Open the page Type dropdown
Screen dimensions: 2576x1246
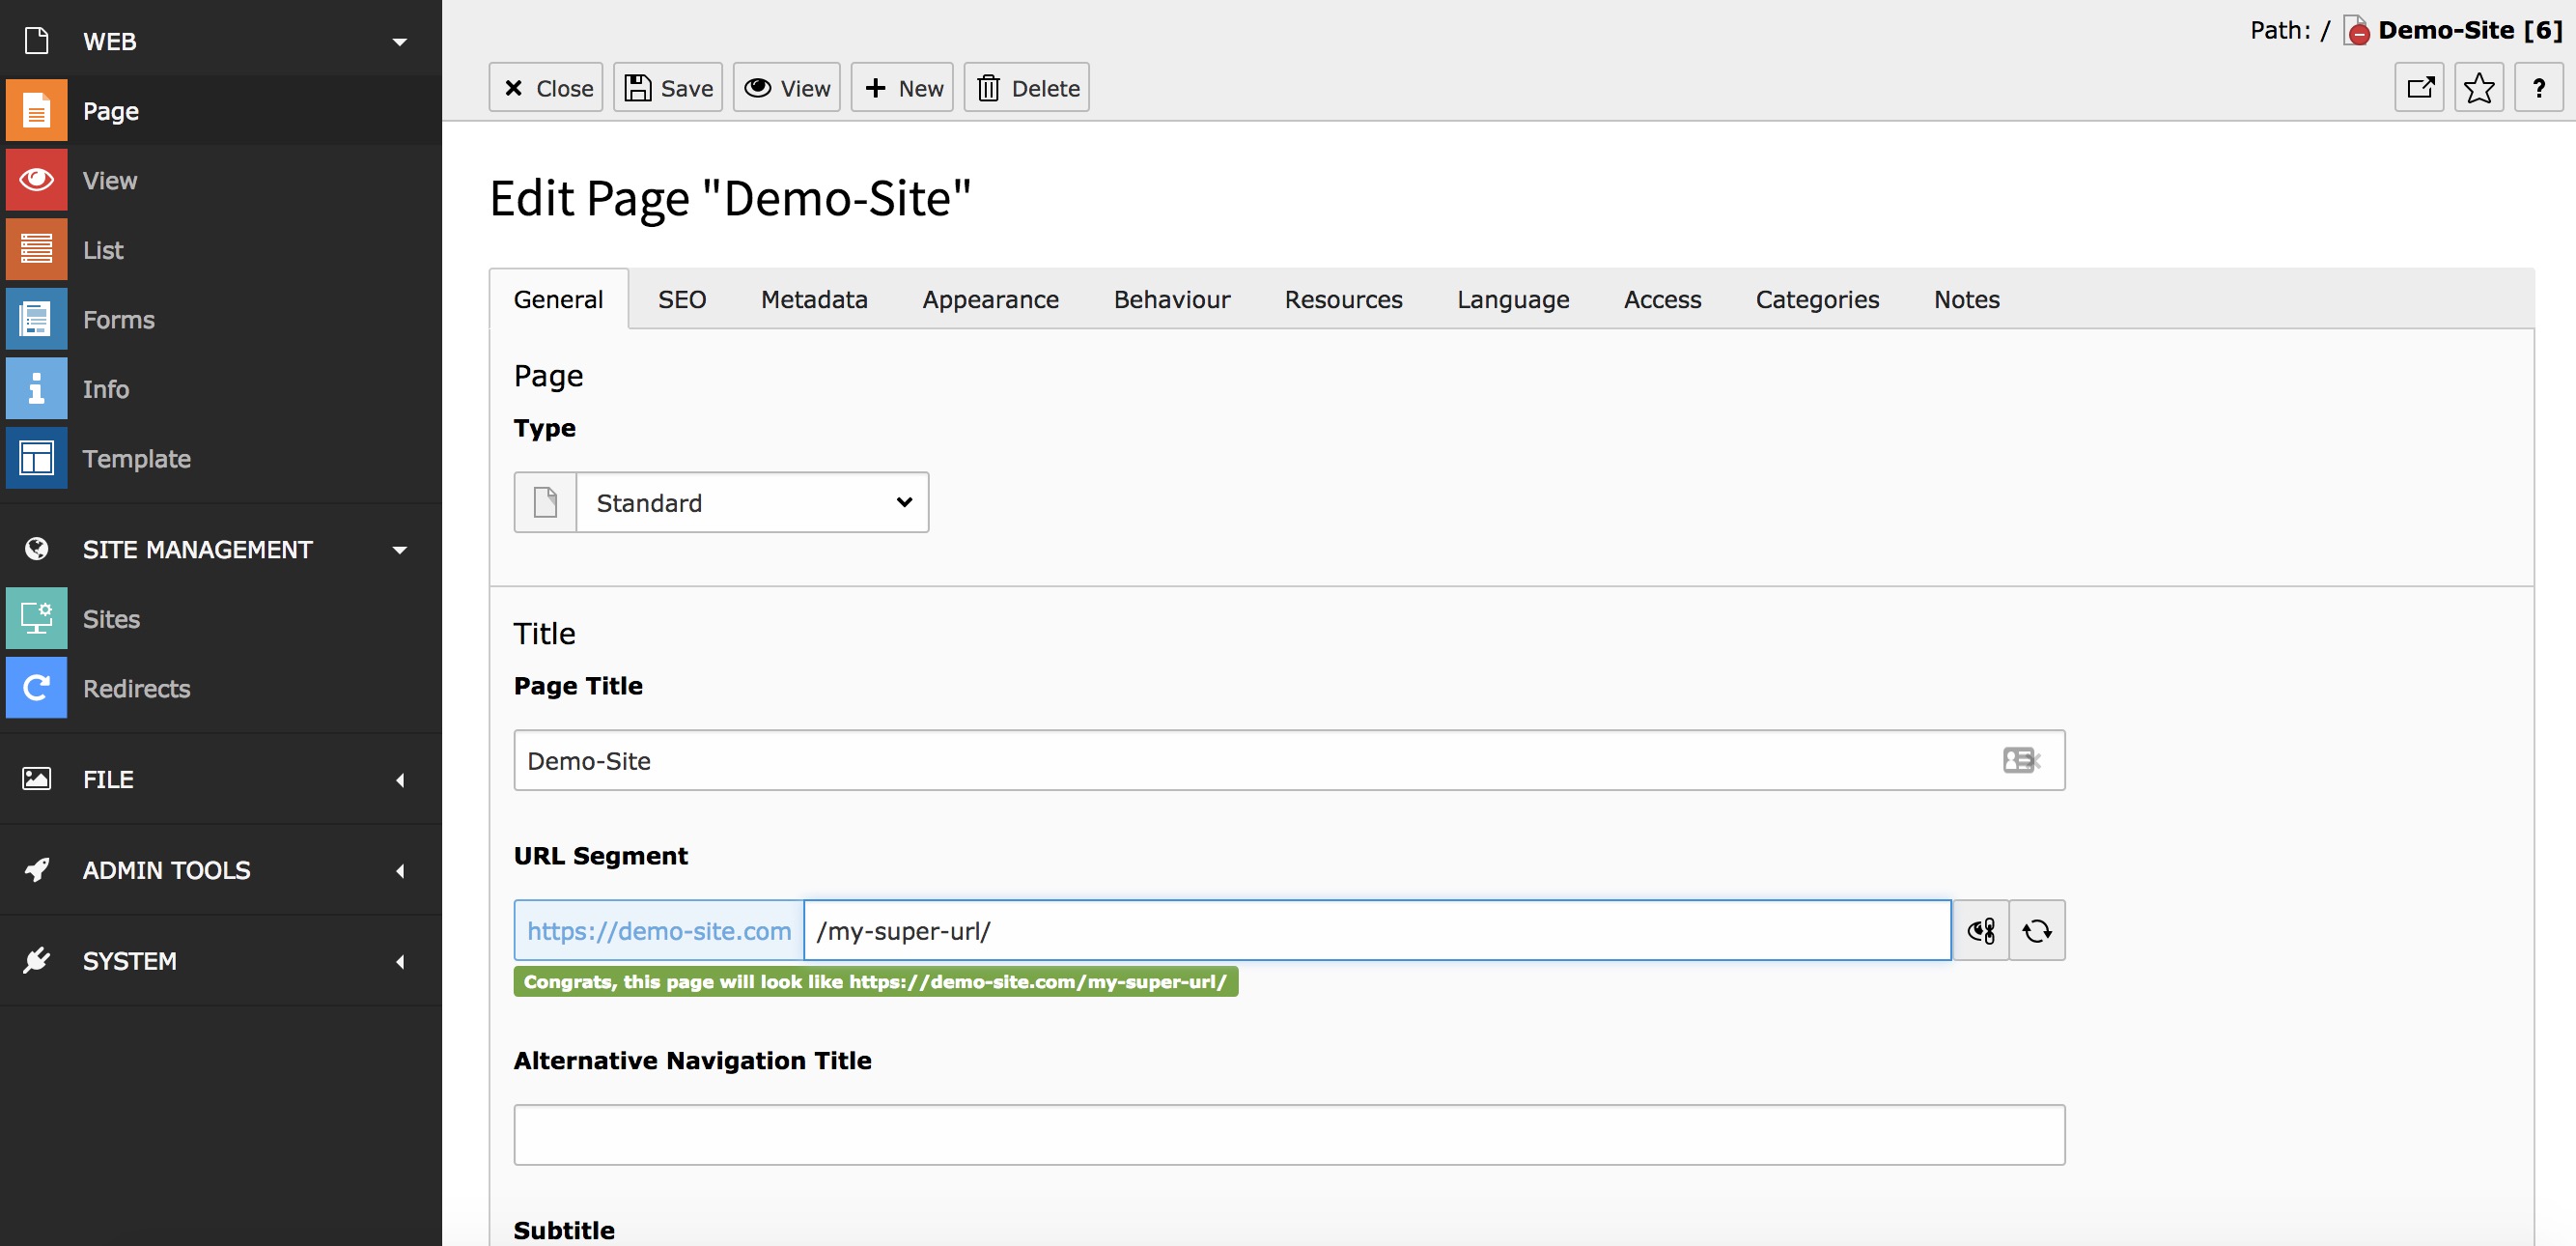click(x=752, y=503)
